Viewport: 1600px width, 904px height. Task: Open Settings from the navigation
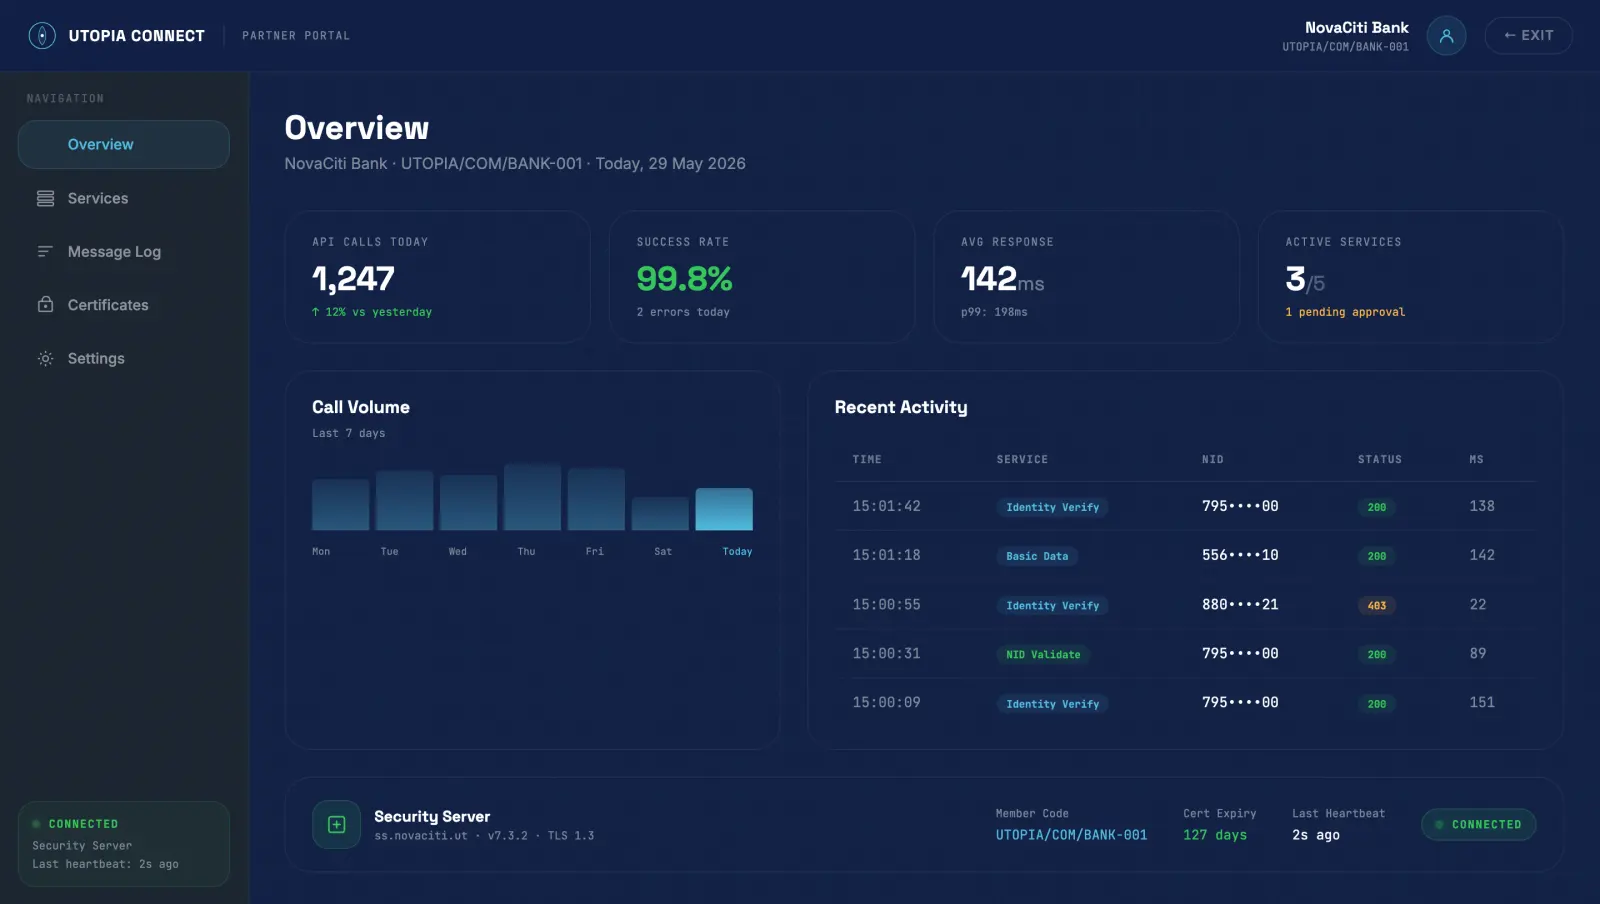tap(124, 358)
